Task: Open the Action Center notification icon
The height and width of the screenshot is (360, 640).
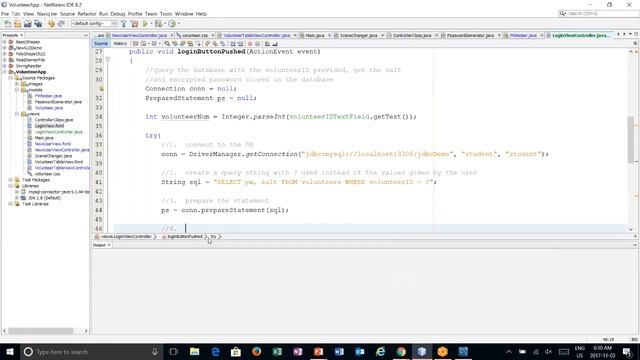Action: click(627, 351)
